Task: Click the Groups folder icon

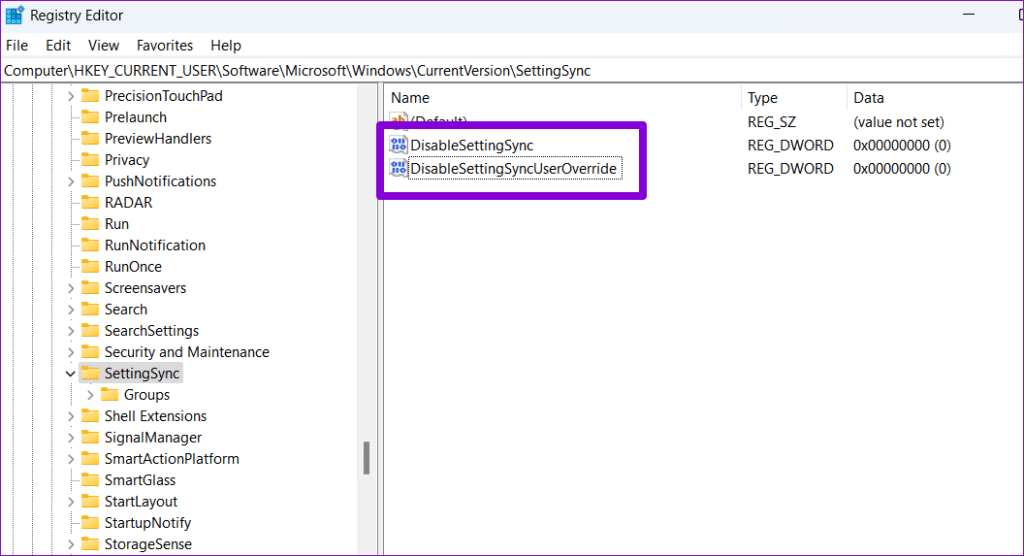Action: [x=110, y=395]
